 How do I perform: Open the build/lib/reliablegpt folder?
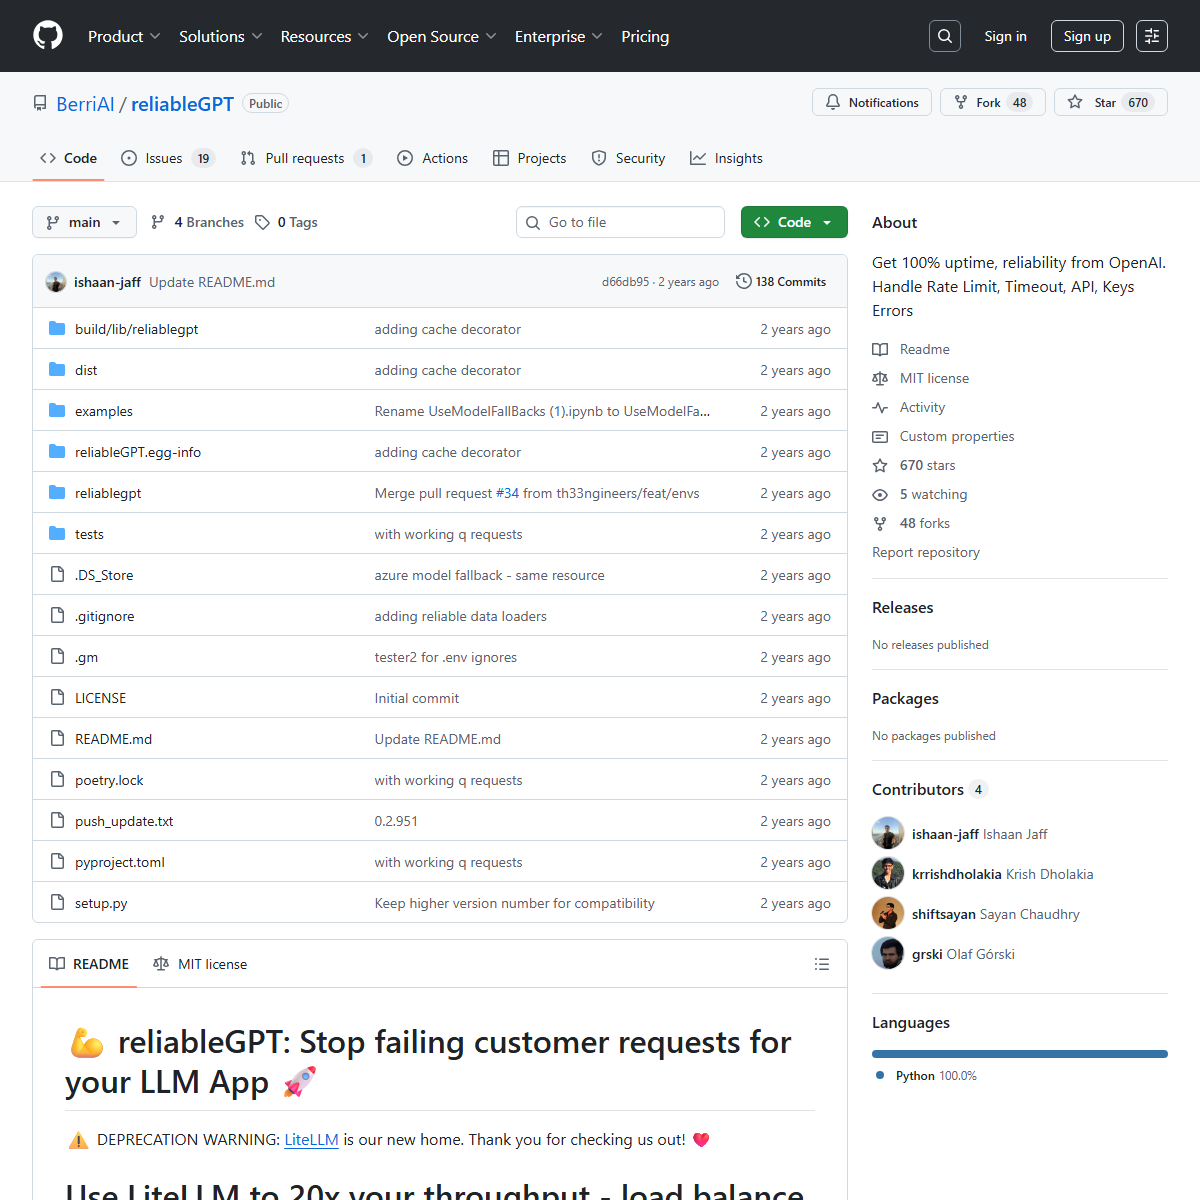pos(136,329)
